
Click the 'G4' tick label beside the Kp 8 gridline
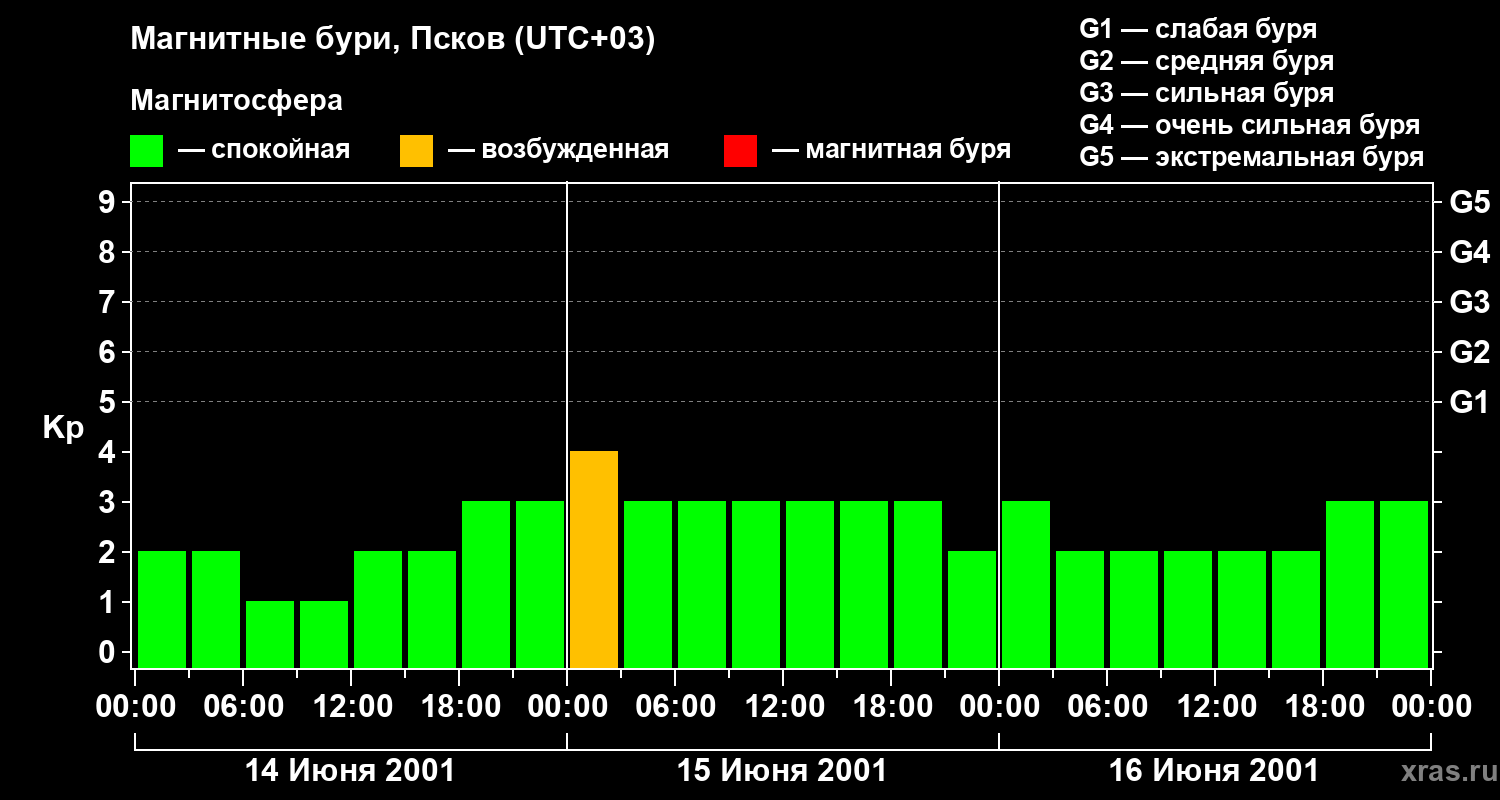point(1470,252)
